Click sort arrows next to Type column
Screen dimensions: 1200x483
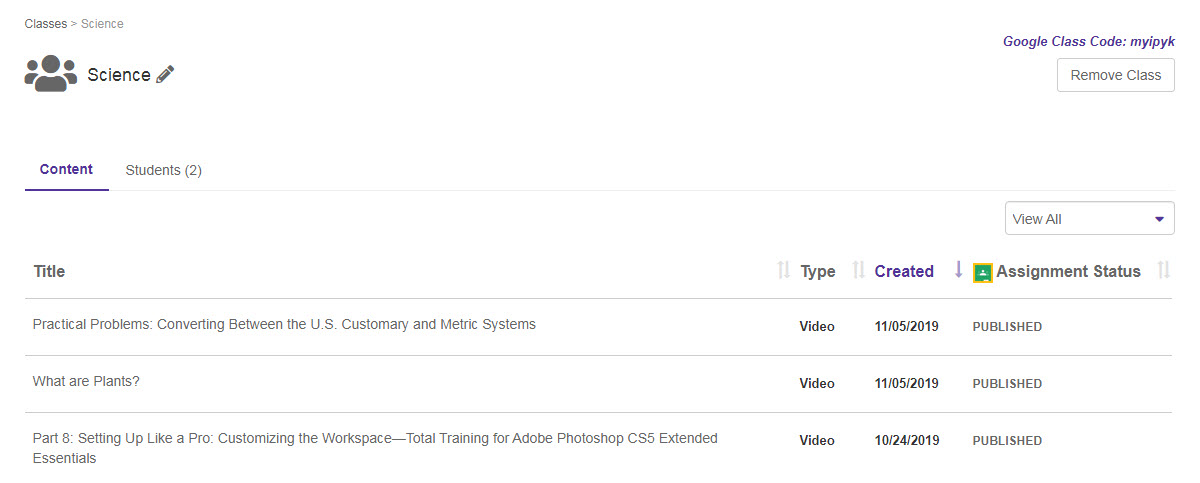point(858,271)
